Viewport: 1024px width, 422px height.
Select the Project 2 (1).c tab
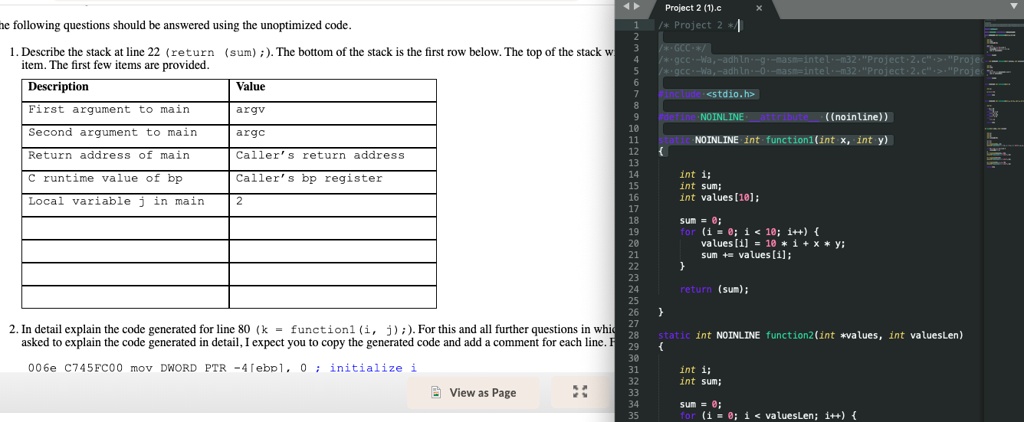coord(693,8)
